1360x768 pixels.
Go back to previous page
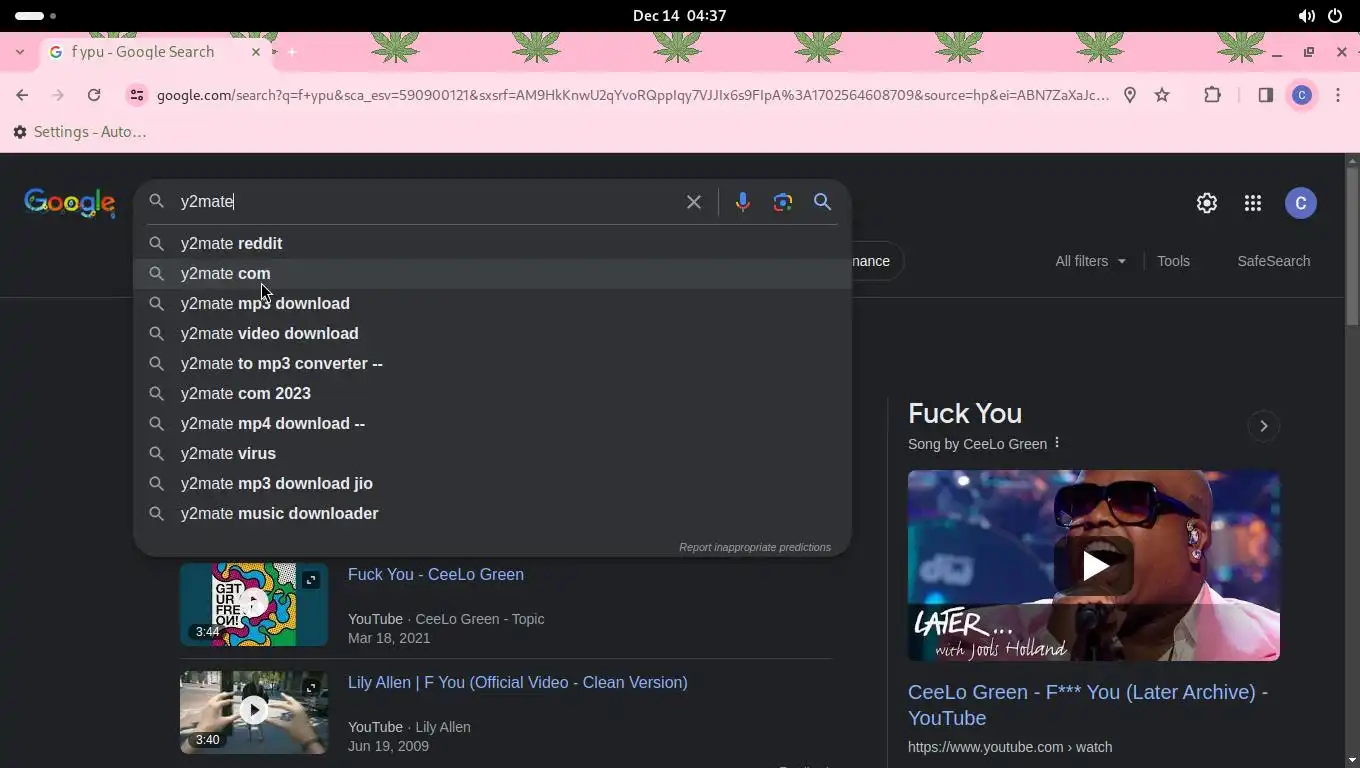point(22,95)
